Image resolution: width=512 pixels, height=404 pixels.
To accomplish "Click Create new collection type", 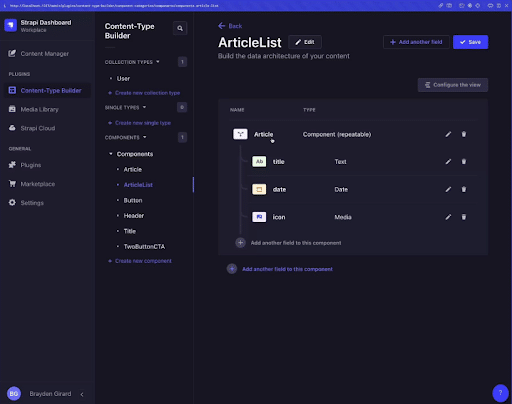I will click(144, 93).
